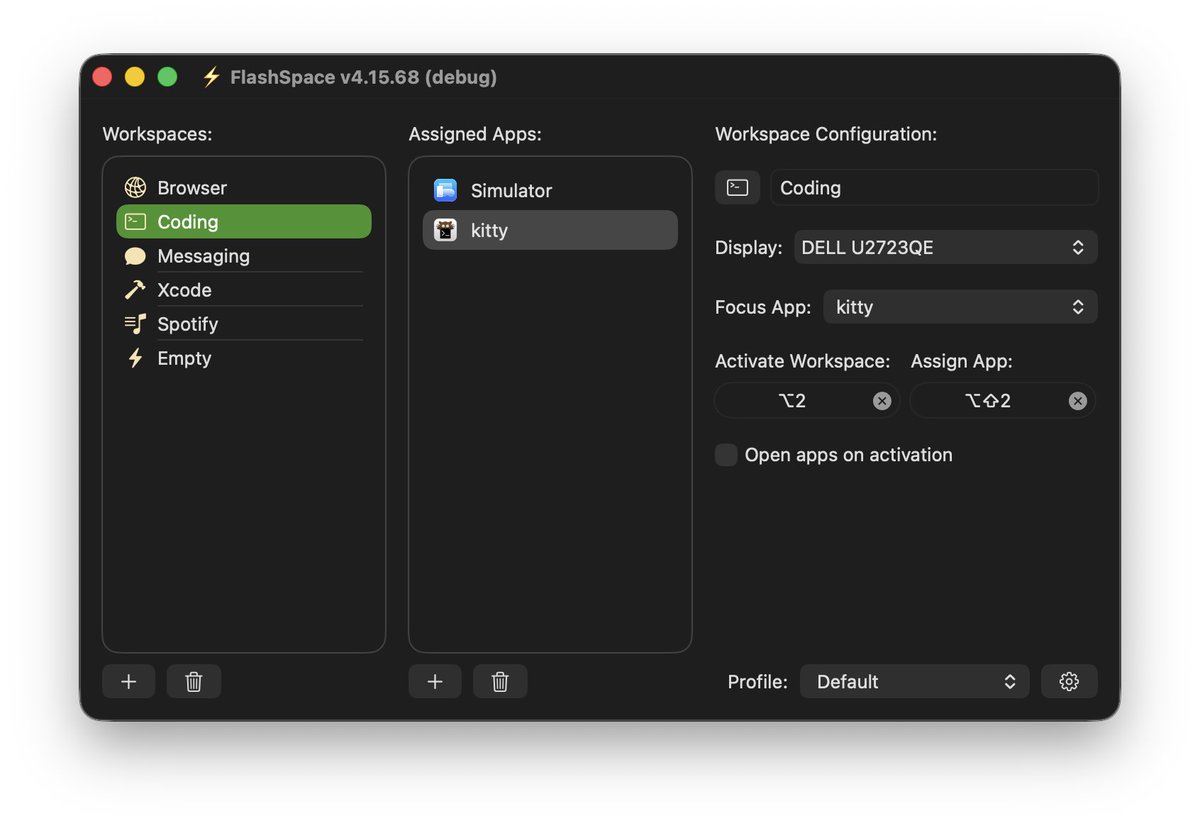
Task: Minimize the FlashSpace window
Action: 135,77
